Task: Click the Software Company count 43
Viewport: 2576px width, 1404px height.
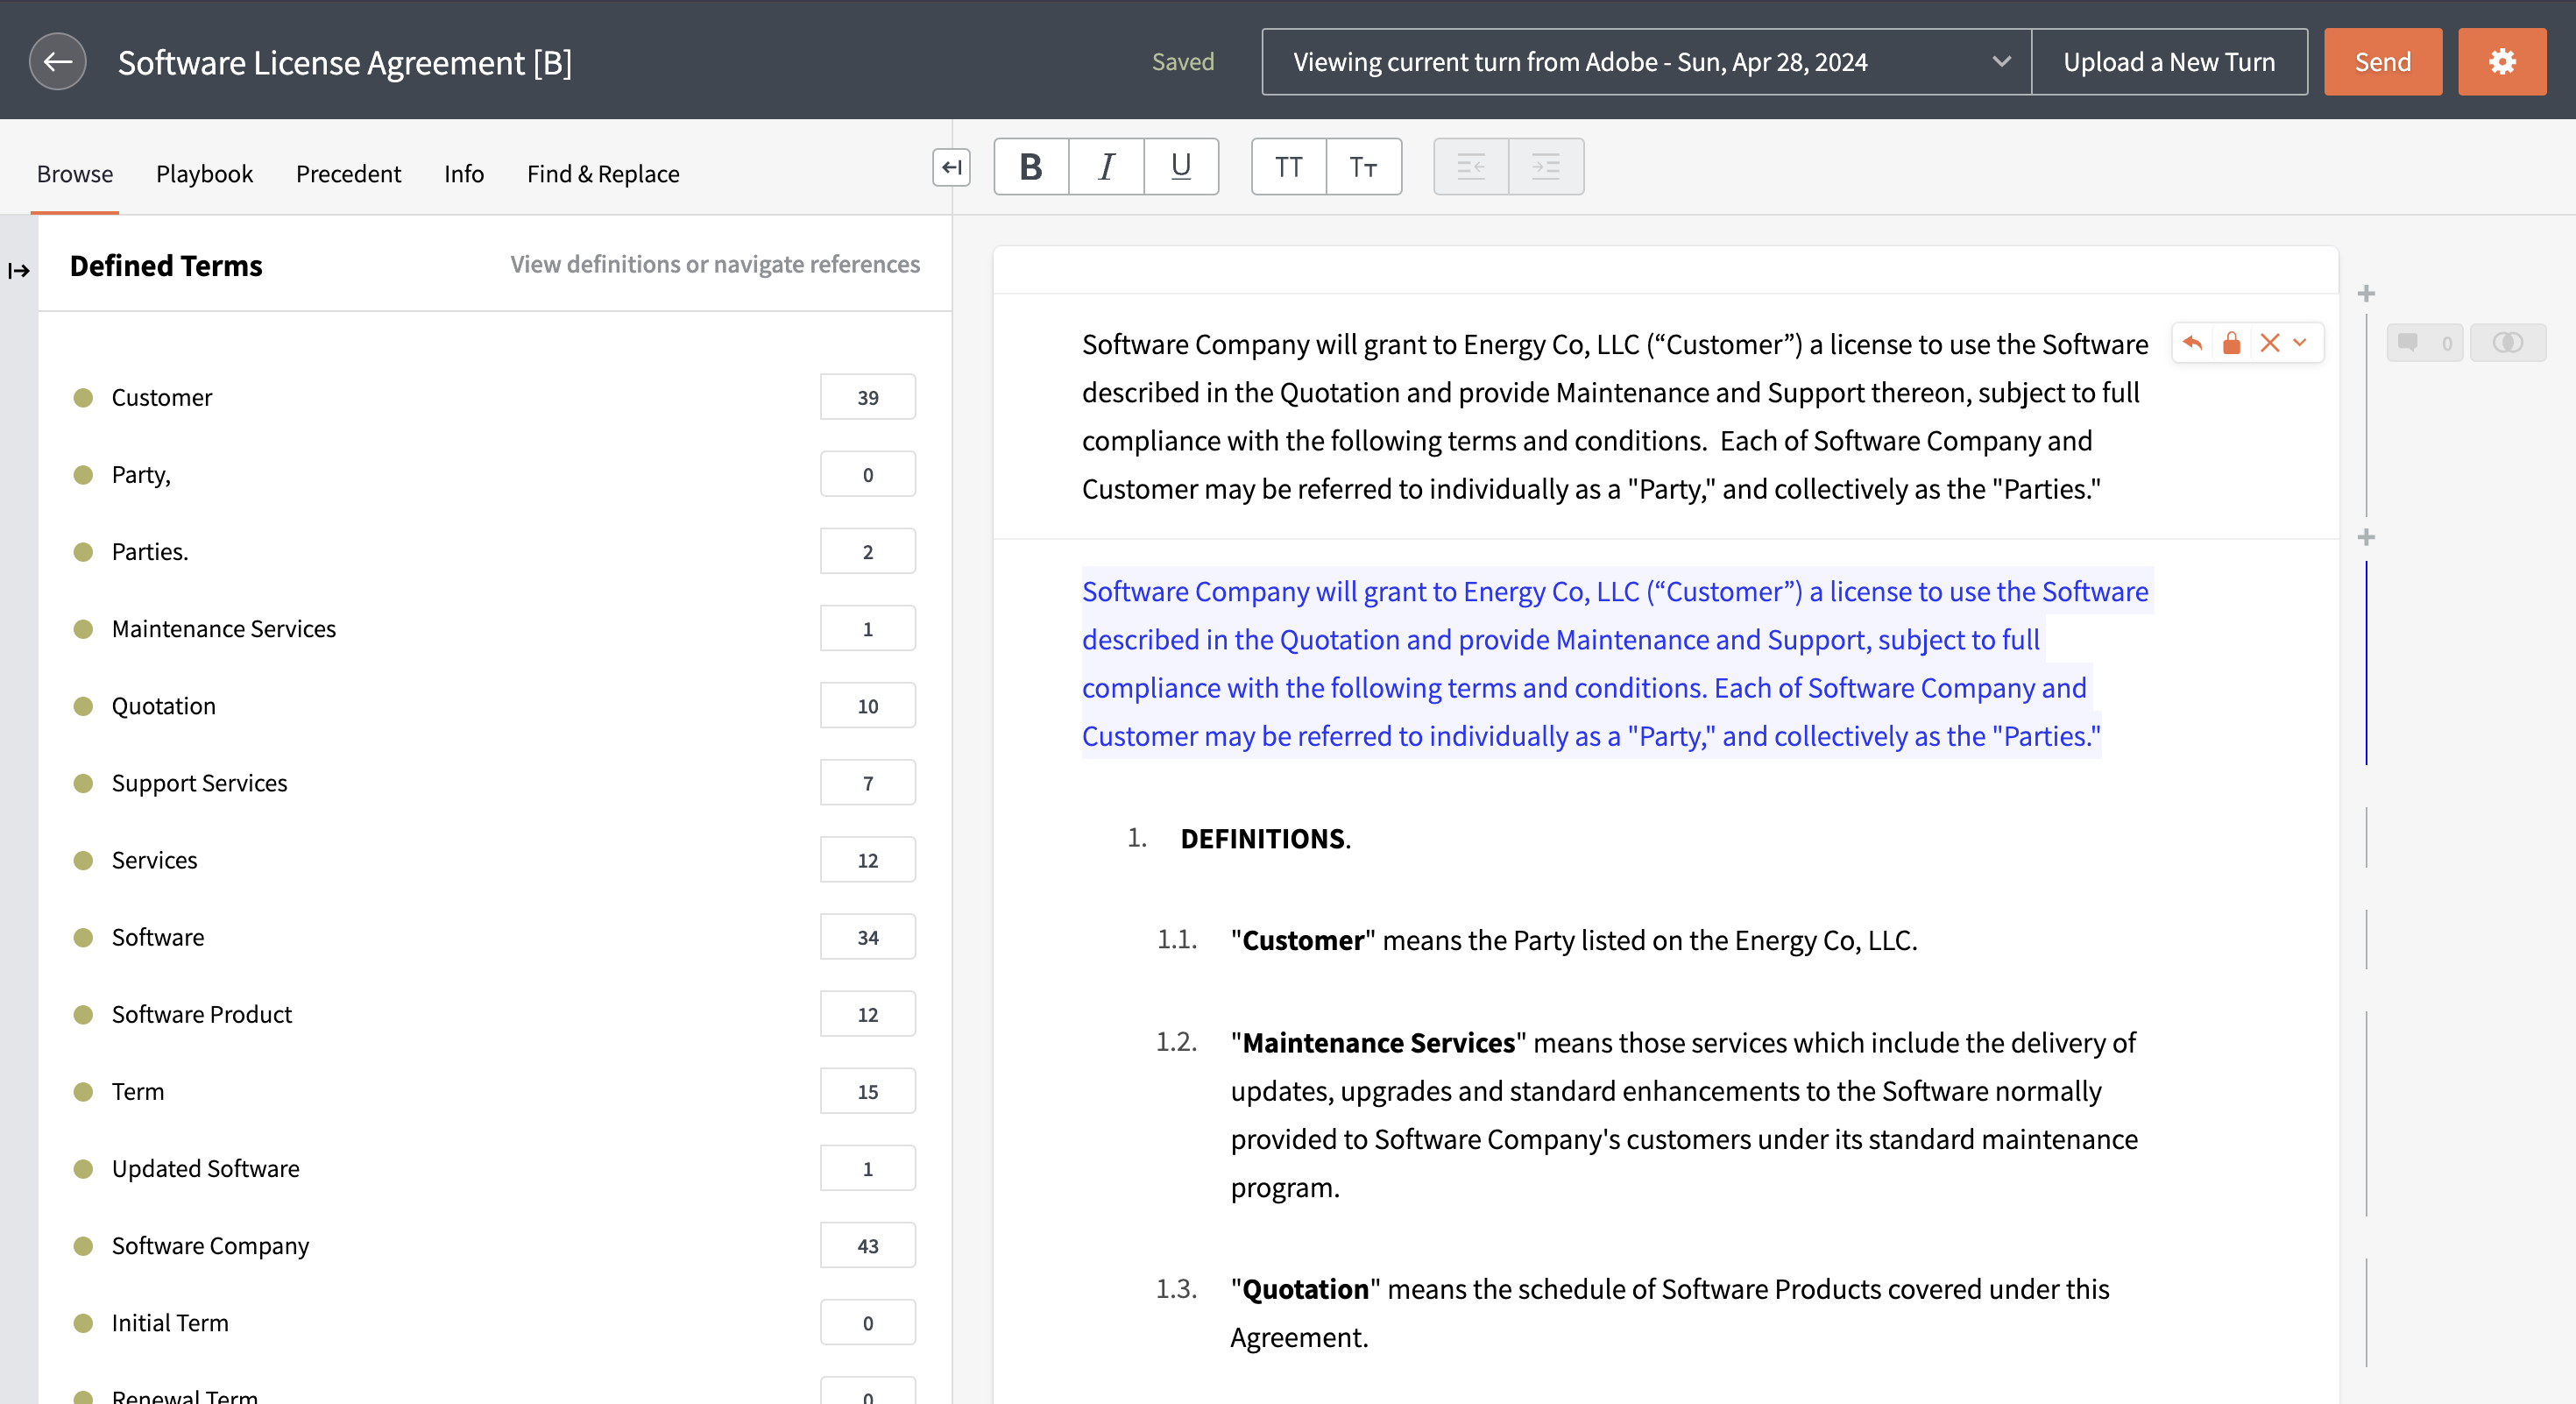Action: (x=868, y=1246)
